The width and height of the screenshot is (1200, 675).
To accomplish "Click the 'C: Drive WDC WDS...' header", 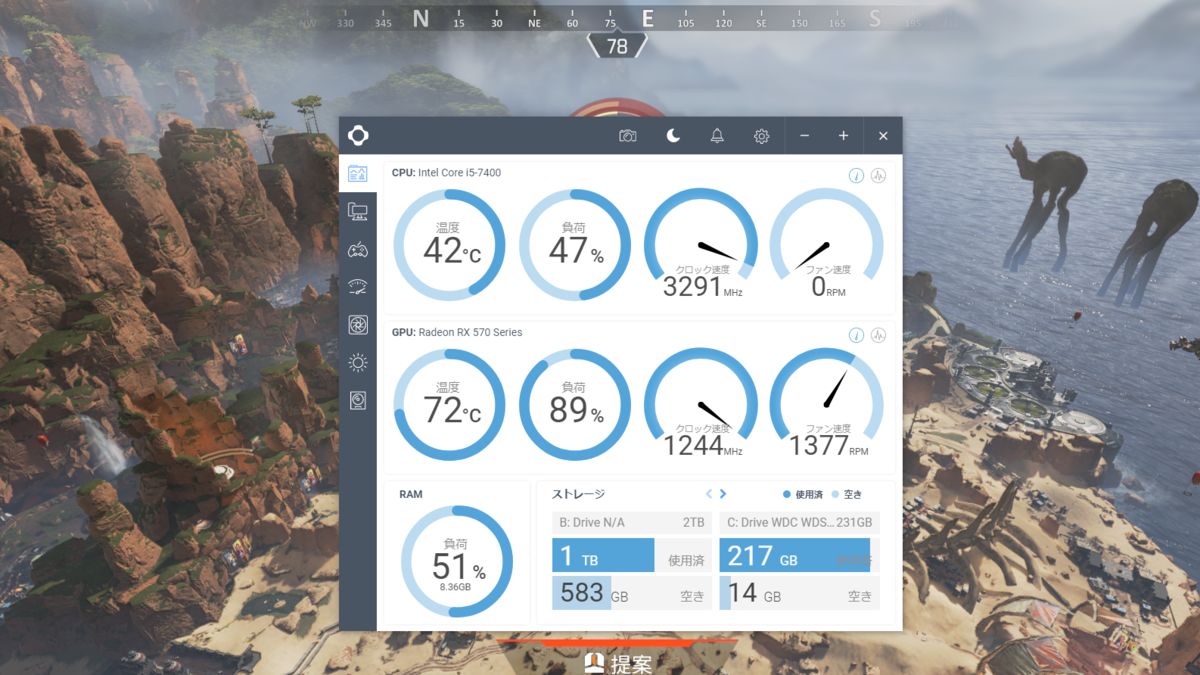I will coord(799,522).
